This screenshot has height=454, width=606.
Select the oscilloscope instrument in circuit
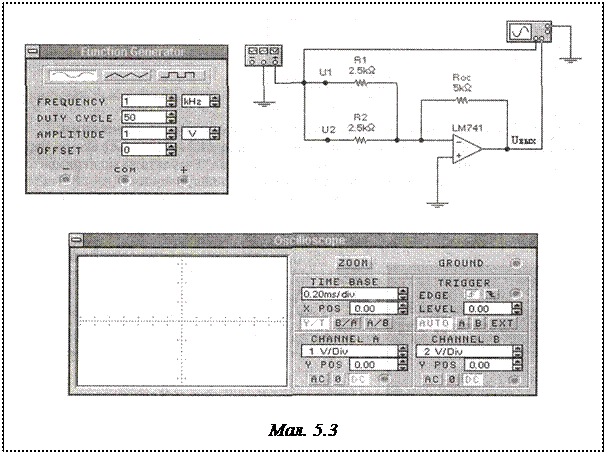point(529,32)
